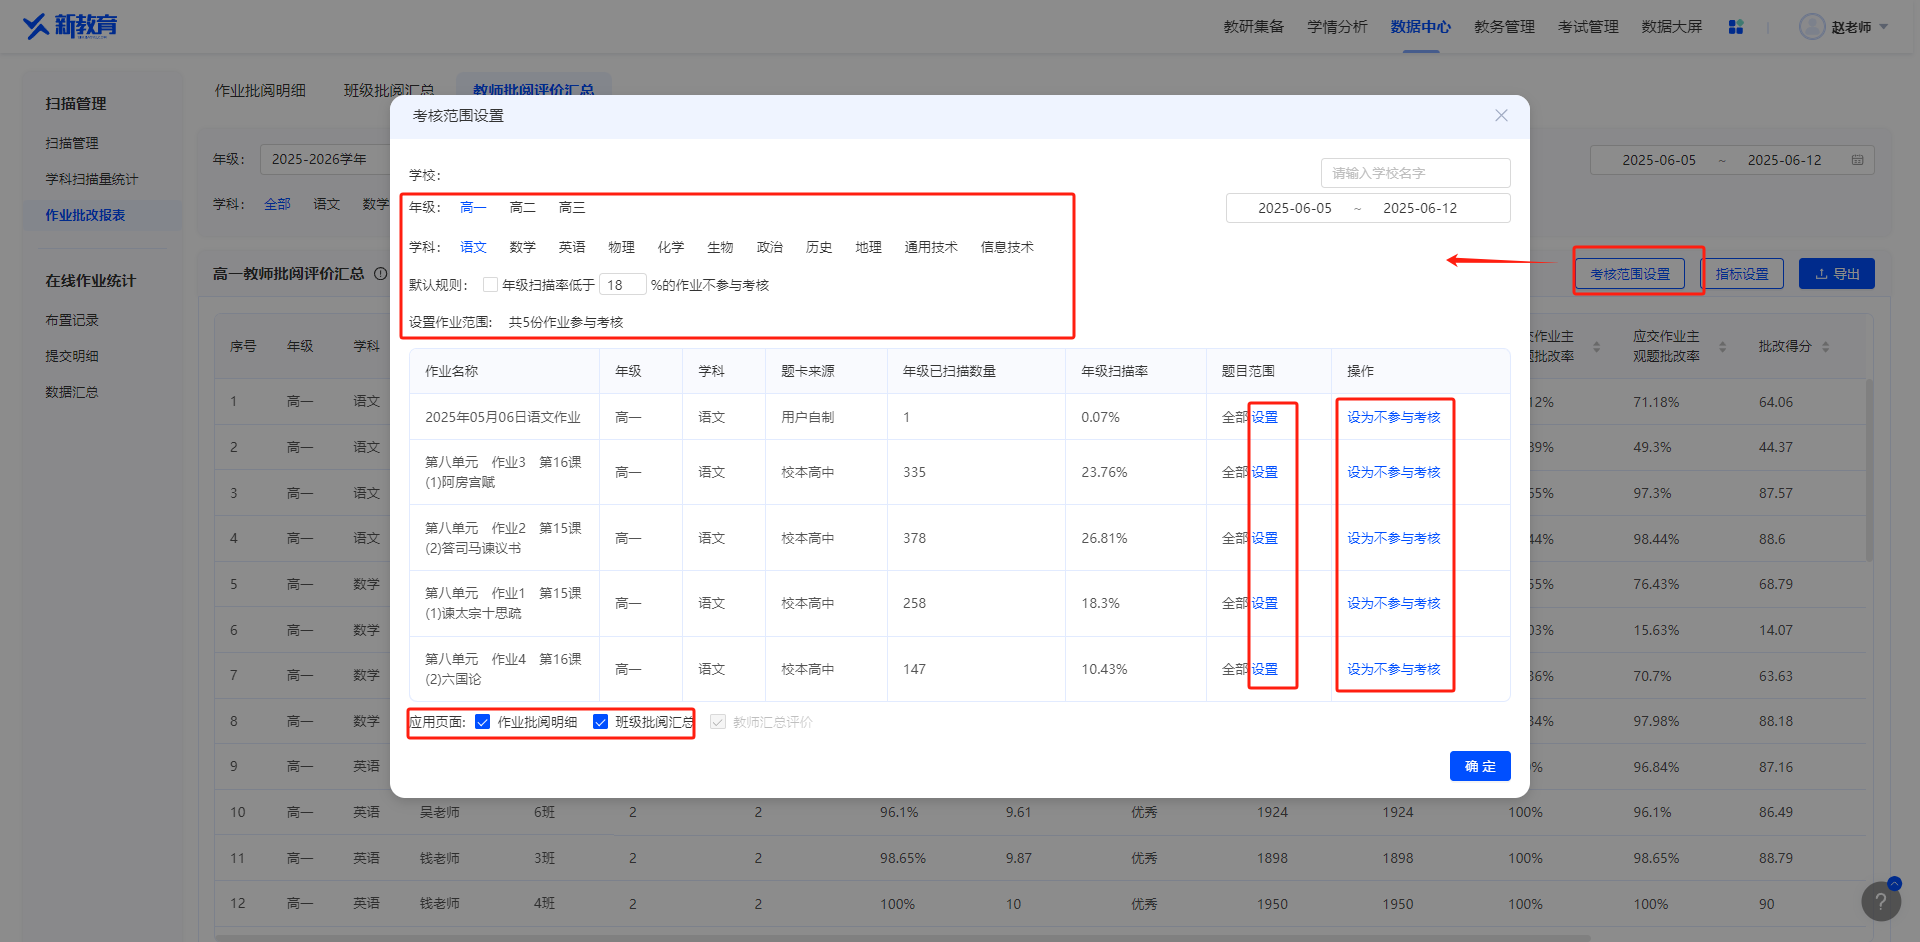The height and width of the screenshot is (942, 1920).
Task: Uncheck the 作业批阅明细 checkbox
Action: pyautogui.click(x=483, y=722)
